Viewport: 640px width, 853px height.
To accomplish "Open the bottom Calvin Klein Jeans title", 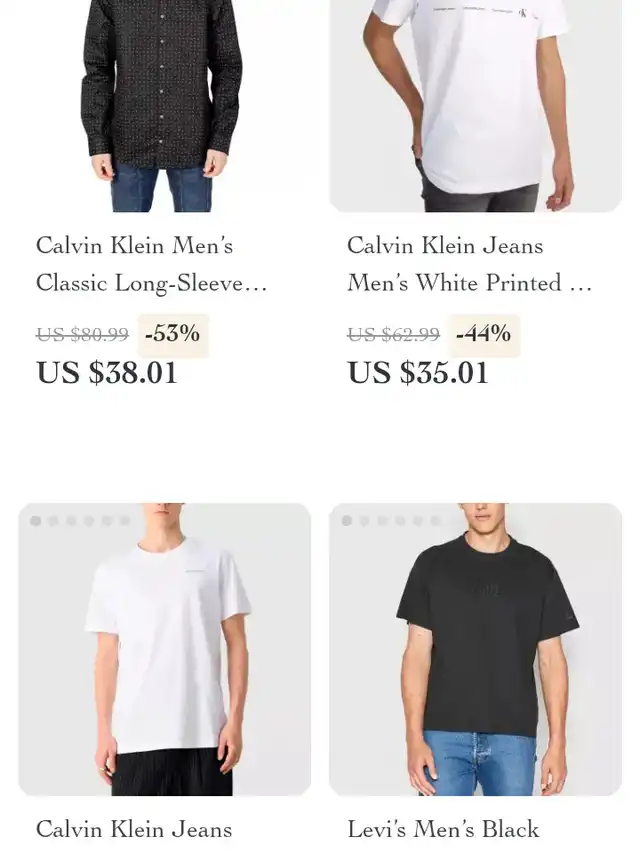I will 134,830.
